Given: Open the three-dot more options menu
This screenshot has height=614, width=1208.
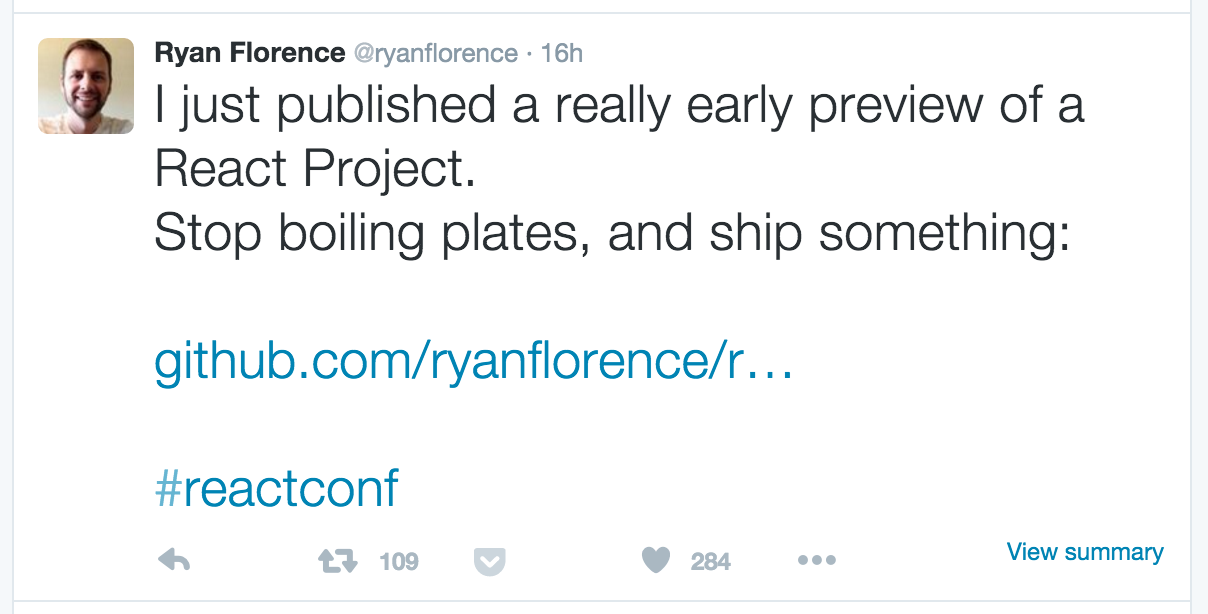Looking at the screenshot, I should (x=816, y=561).
